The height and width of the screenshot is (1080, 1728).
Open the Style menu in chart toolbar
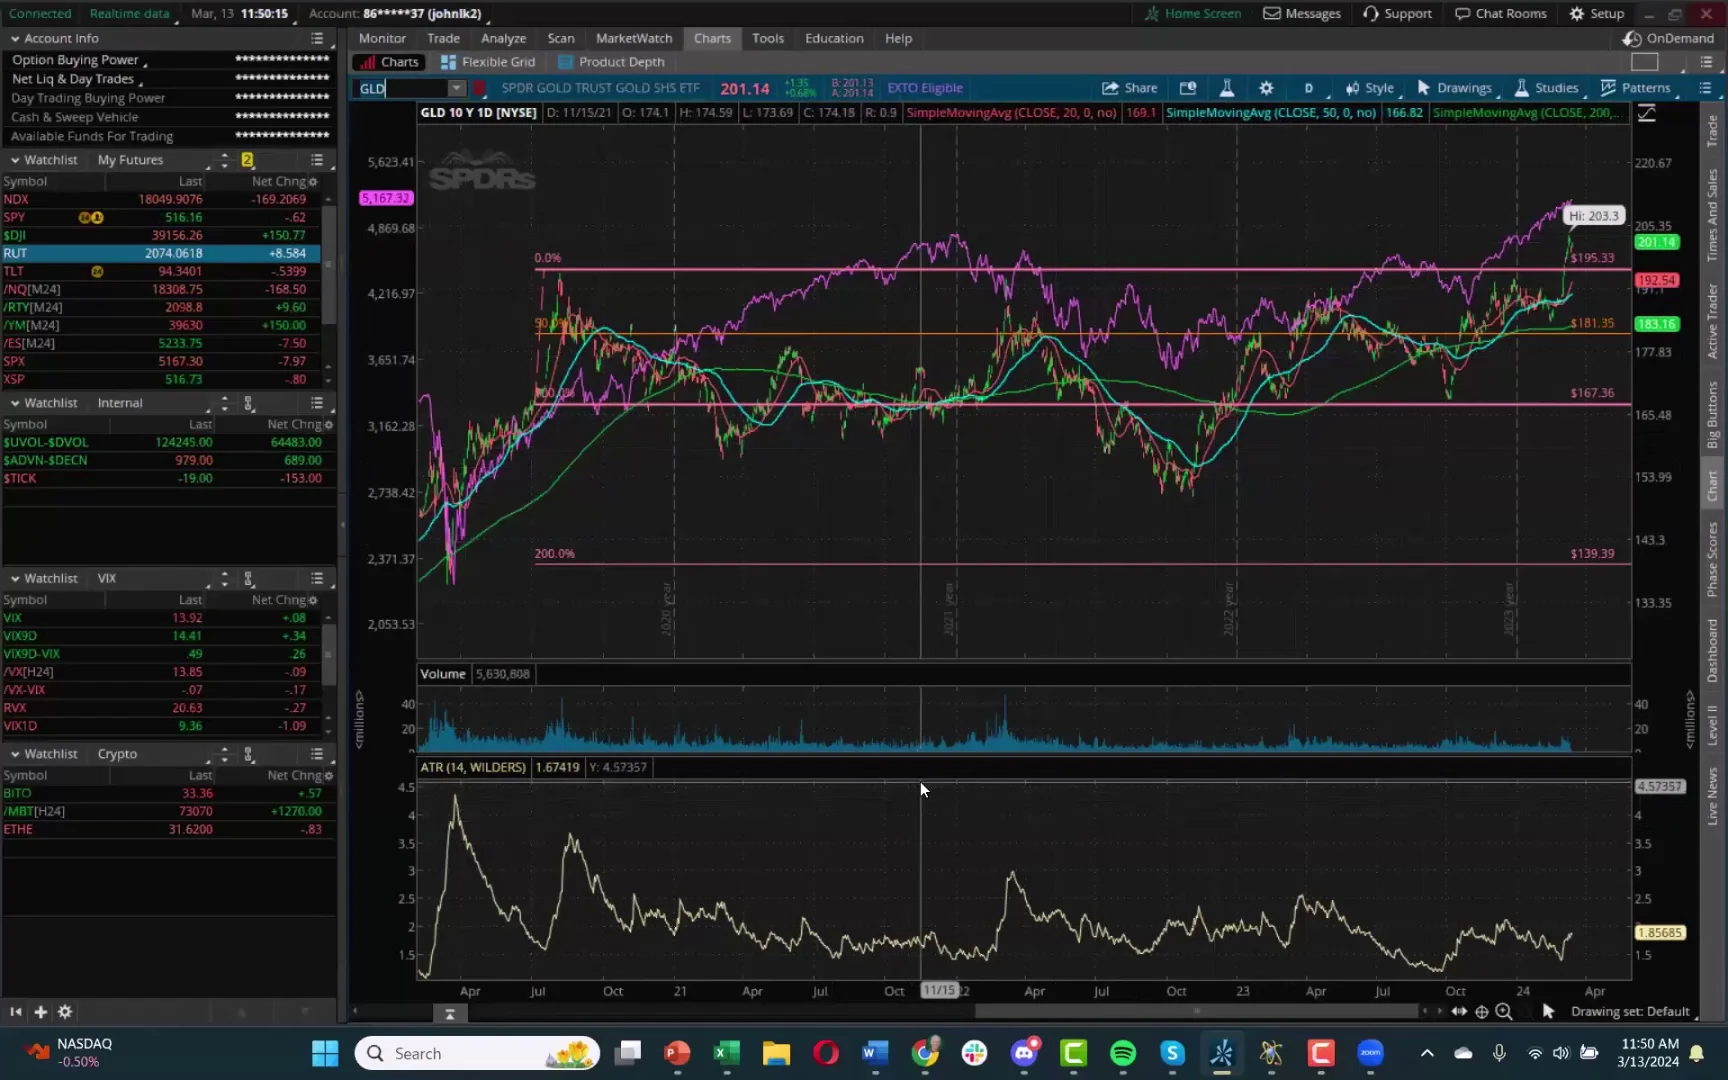click(x=1369, y=88)
